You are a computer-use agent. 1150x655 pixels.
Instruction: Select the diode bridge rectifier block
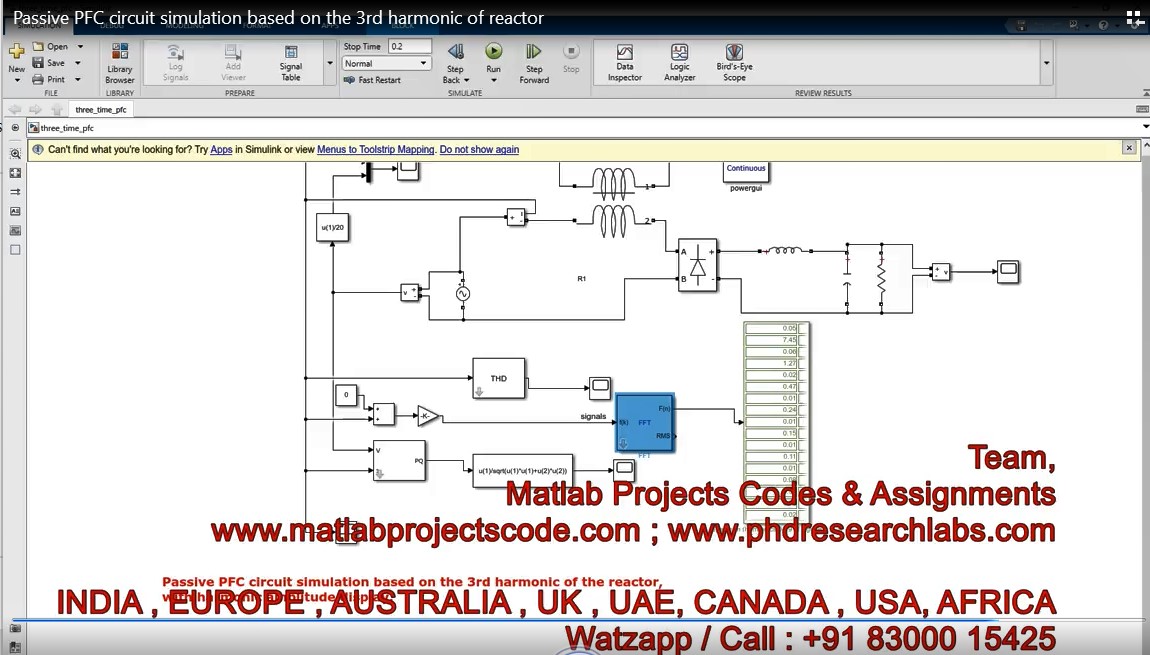click(697, 266)
